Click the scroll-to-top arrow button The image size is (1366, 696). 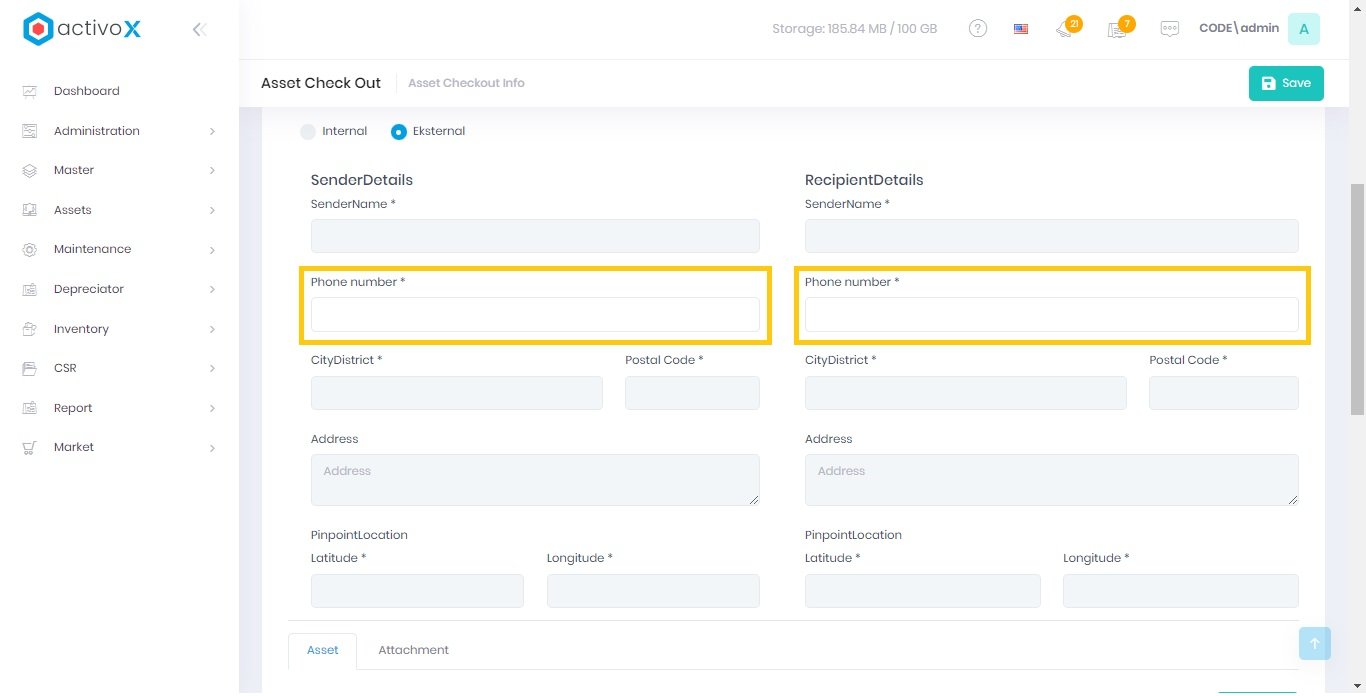[1314, 644]
